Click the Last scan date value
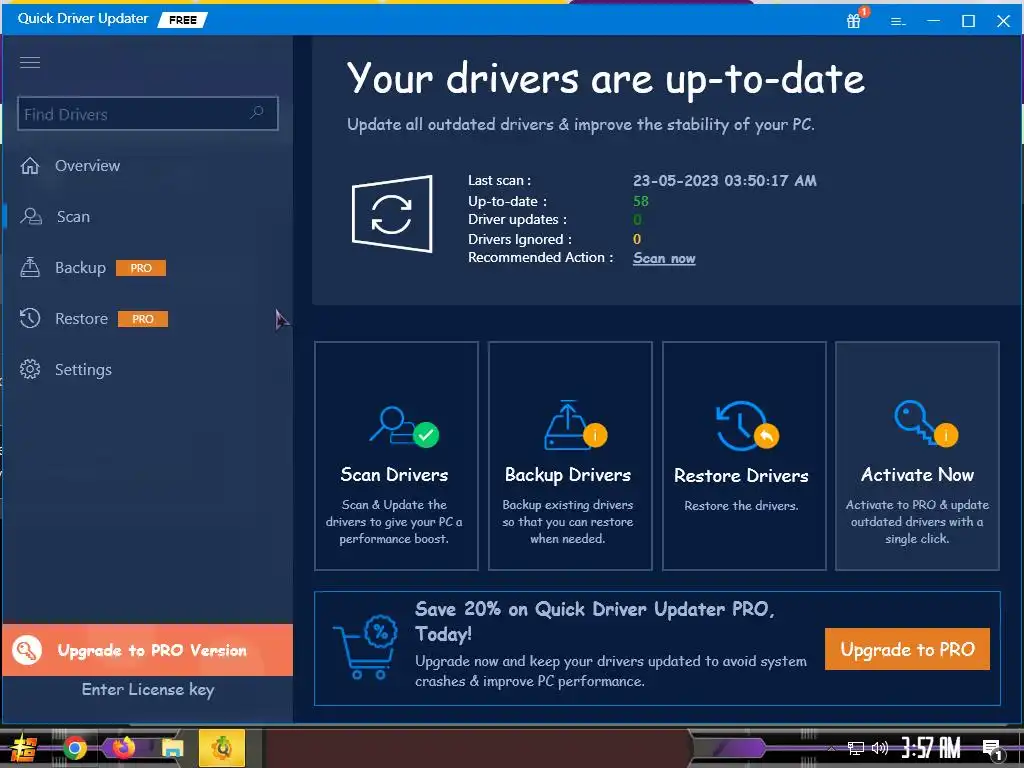Screen dimensions: 1024x768 click(x=724, y=181)
